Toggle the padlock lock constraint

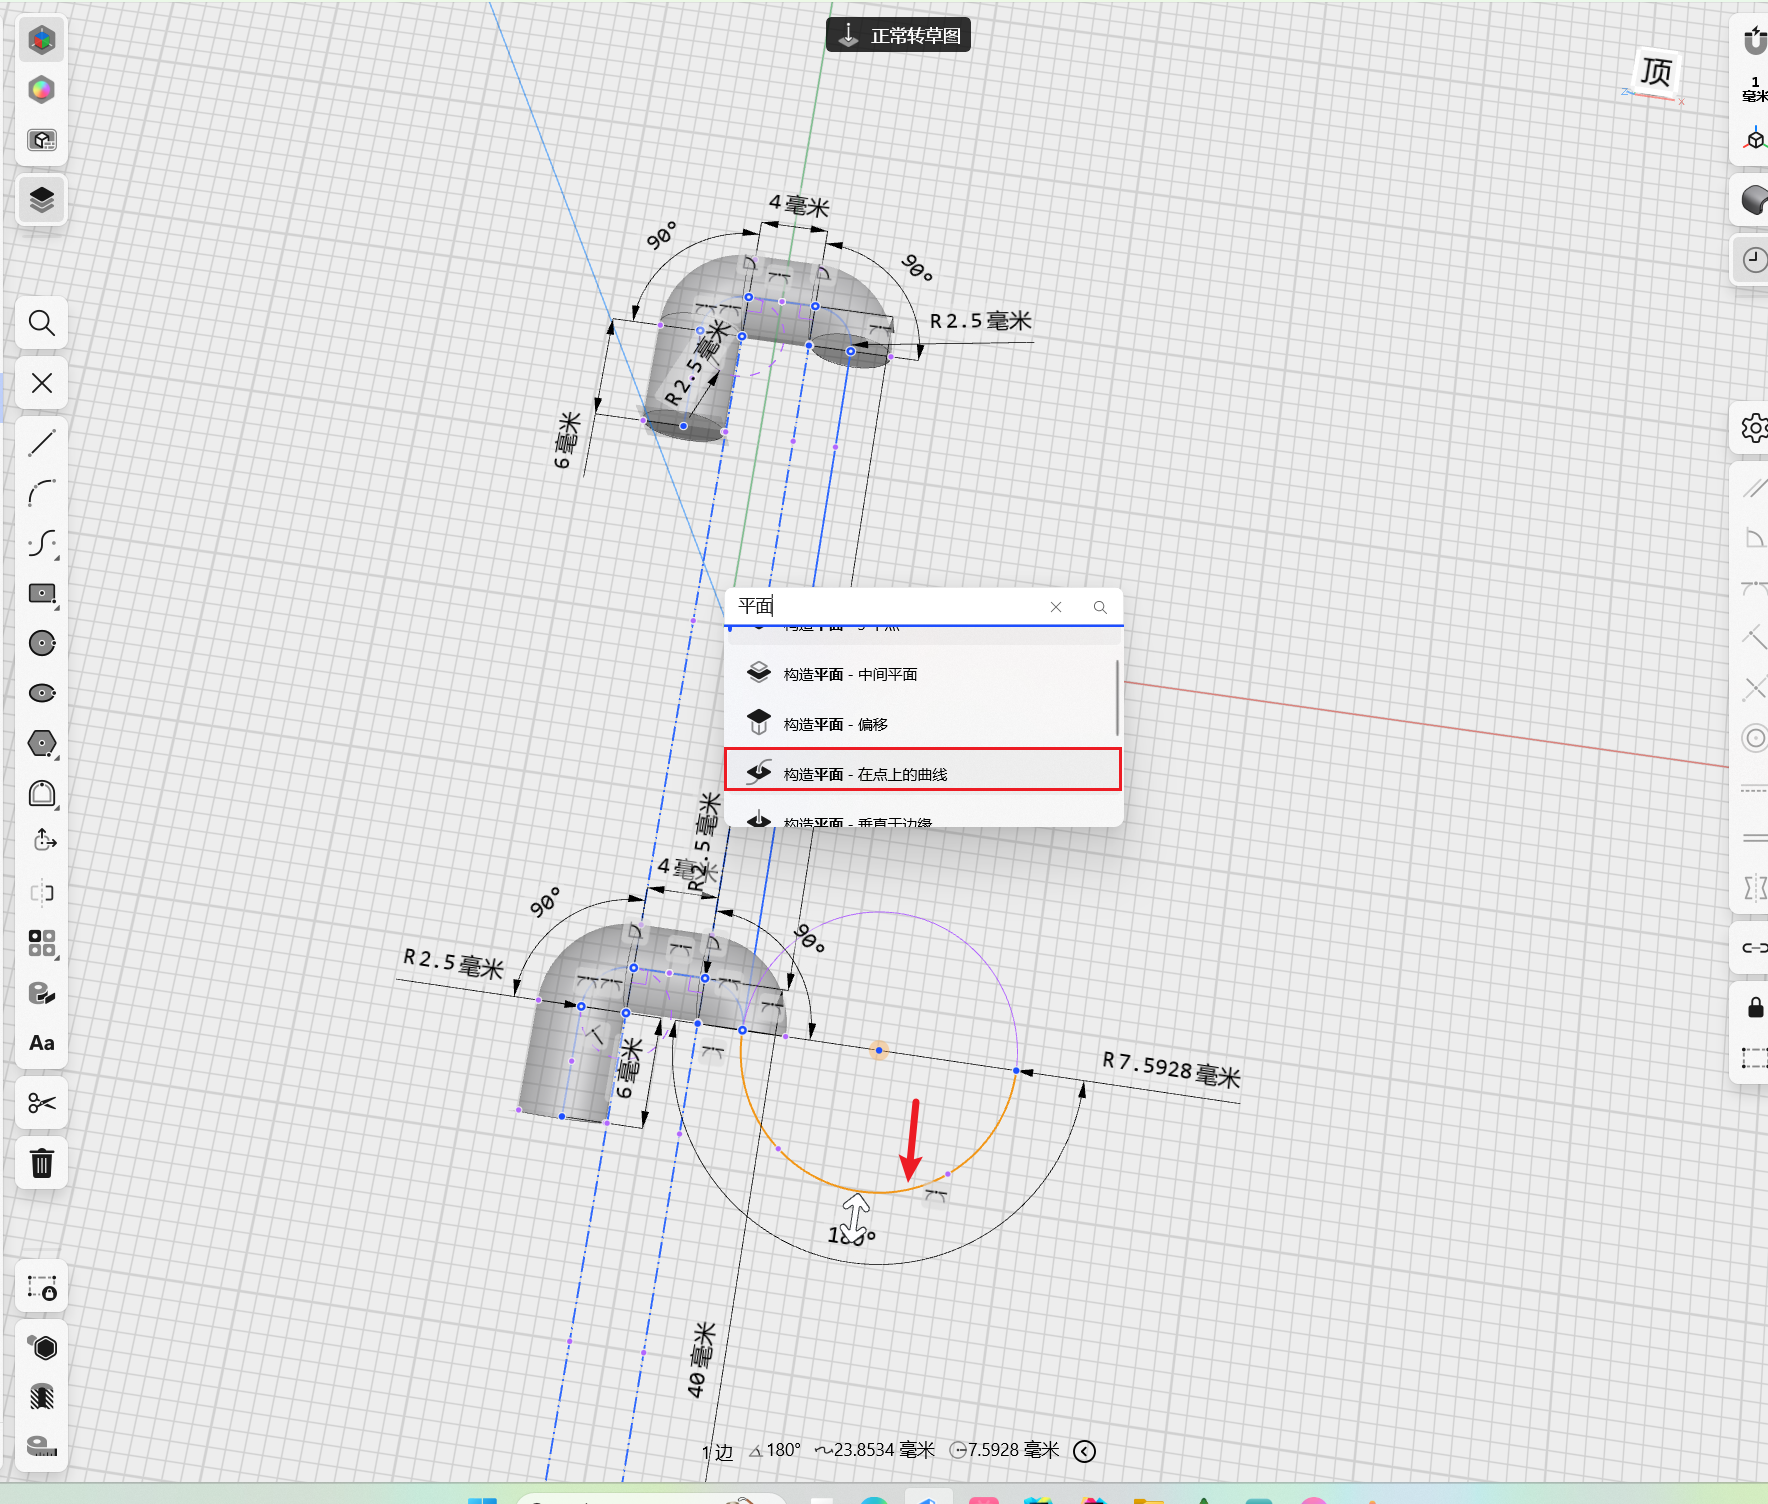[1755, 1007]
